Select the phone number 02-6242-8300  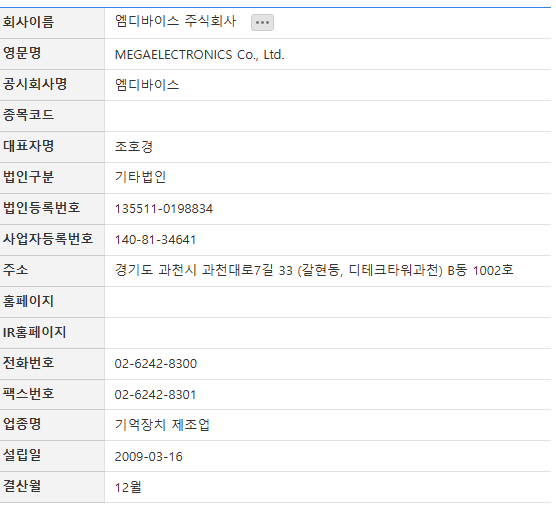click(x=155, y=364)
